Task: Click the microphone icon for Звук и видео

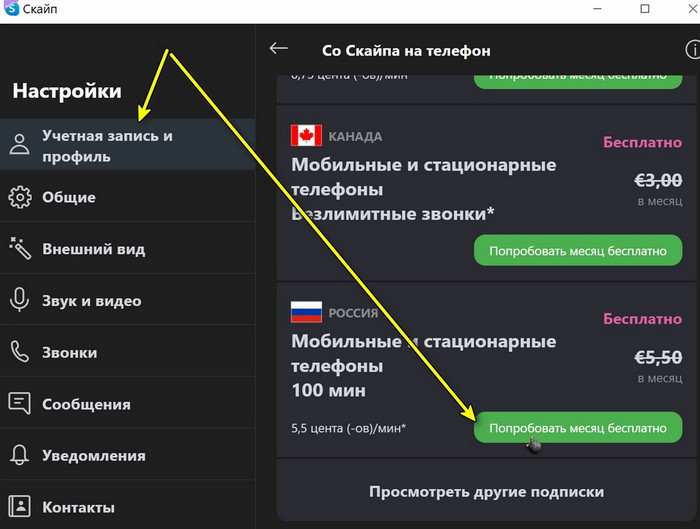Action: click(19, 300)
